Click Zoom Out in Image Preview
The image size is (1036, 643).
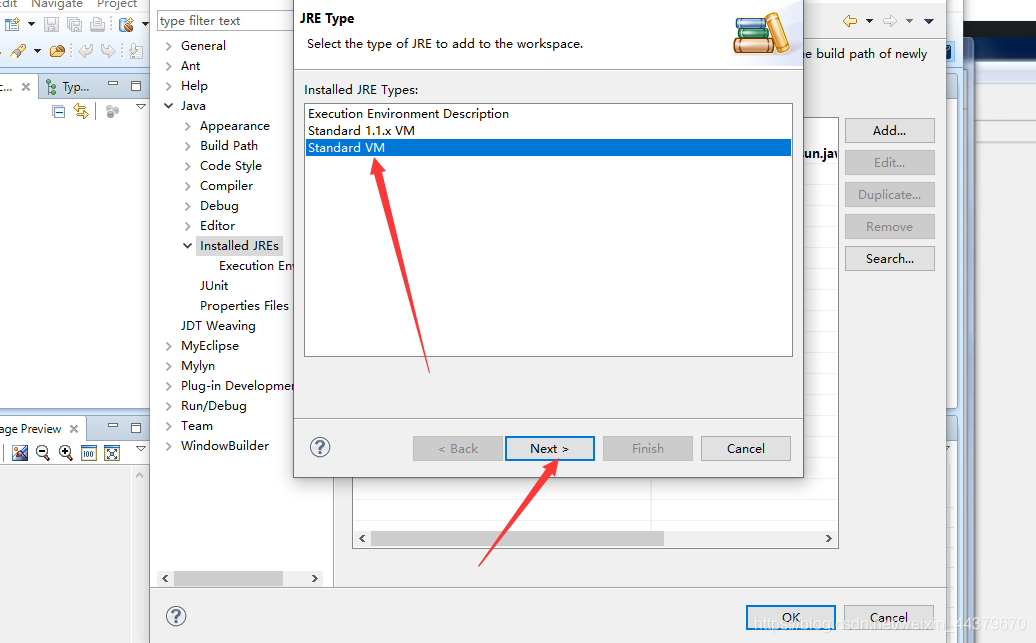[x=43, y=453]
